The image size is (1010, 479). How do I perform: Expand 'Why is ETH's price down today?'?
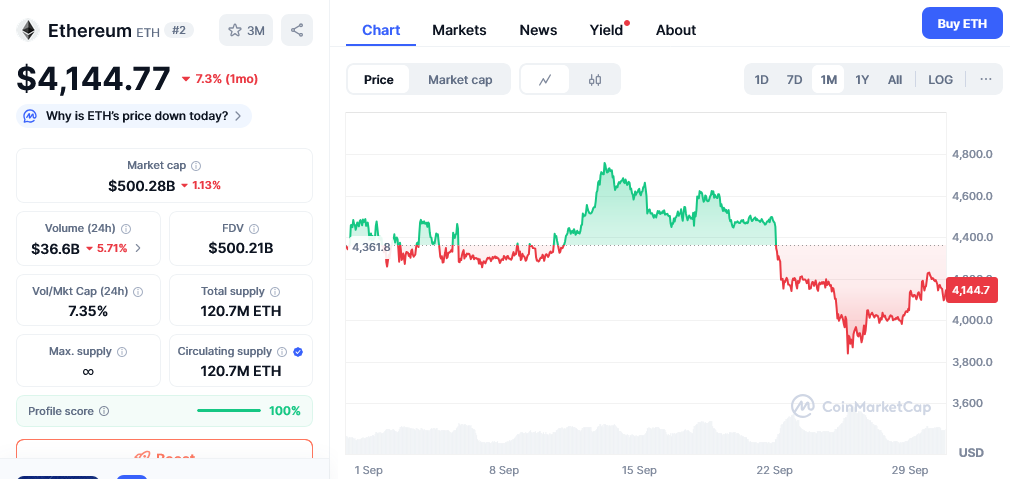[134, 116]
